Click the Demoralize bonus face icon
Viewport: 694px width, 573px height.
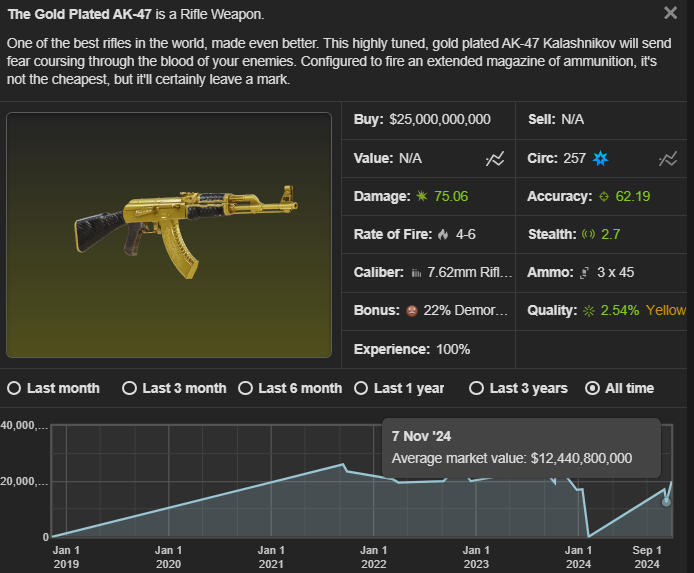412,311
